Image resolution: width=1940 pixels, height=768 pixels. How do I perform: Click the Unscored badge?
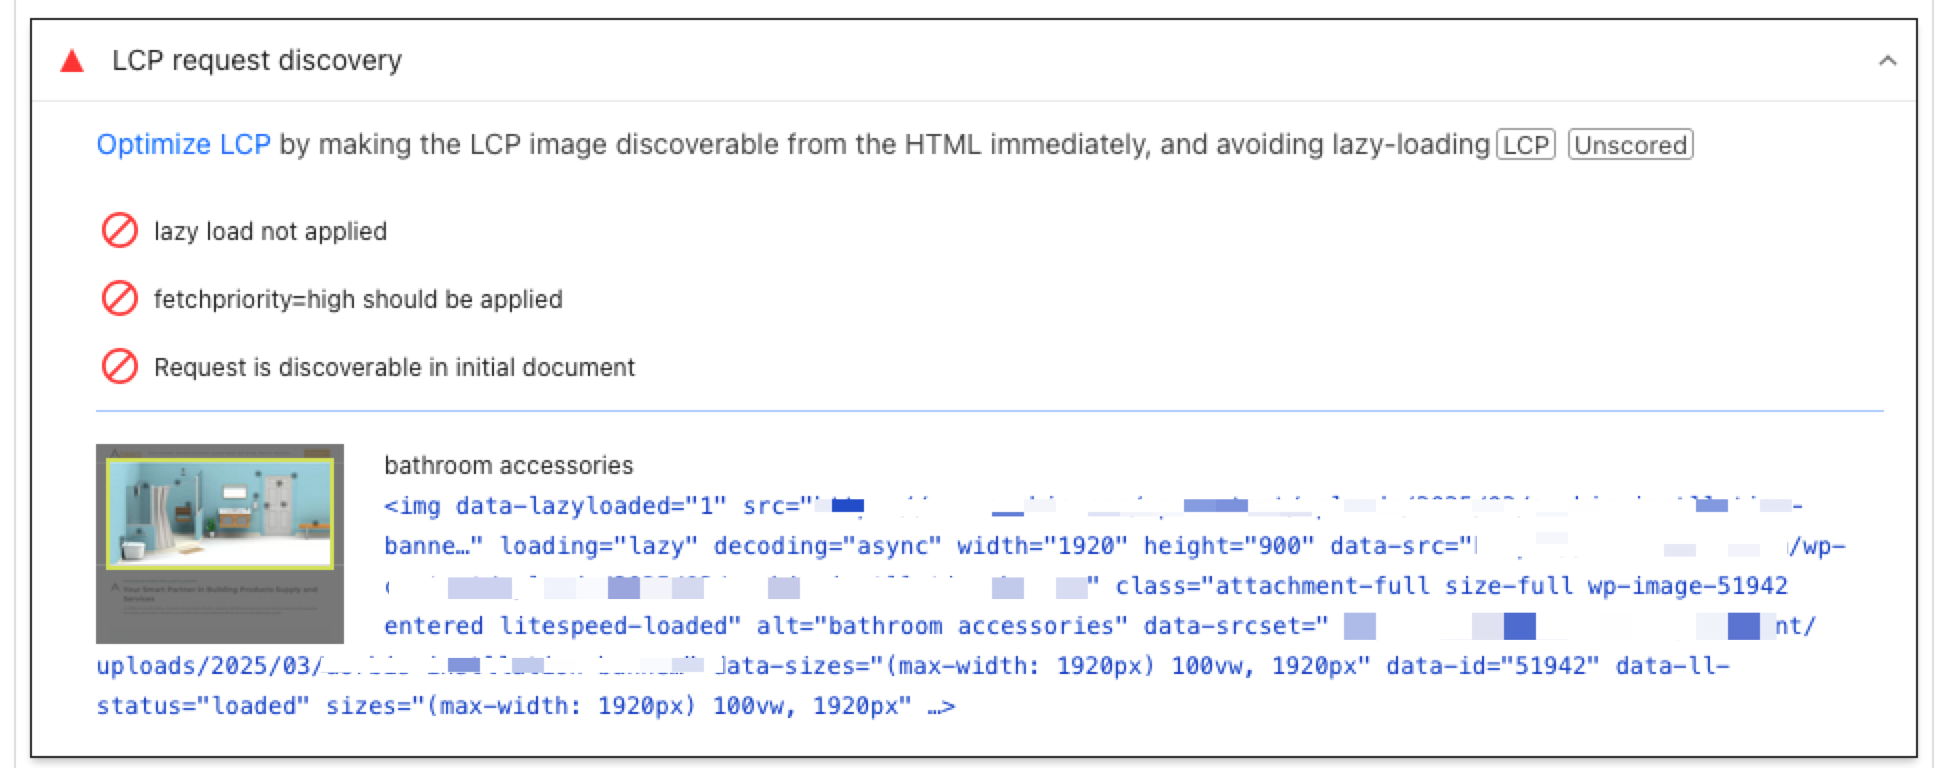(1630, 145)
